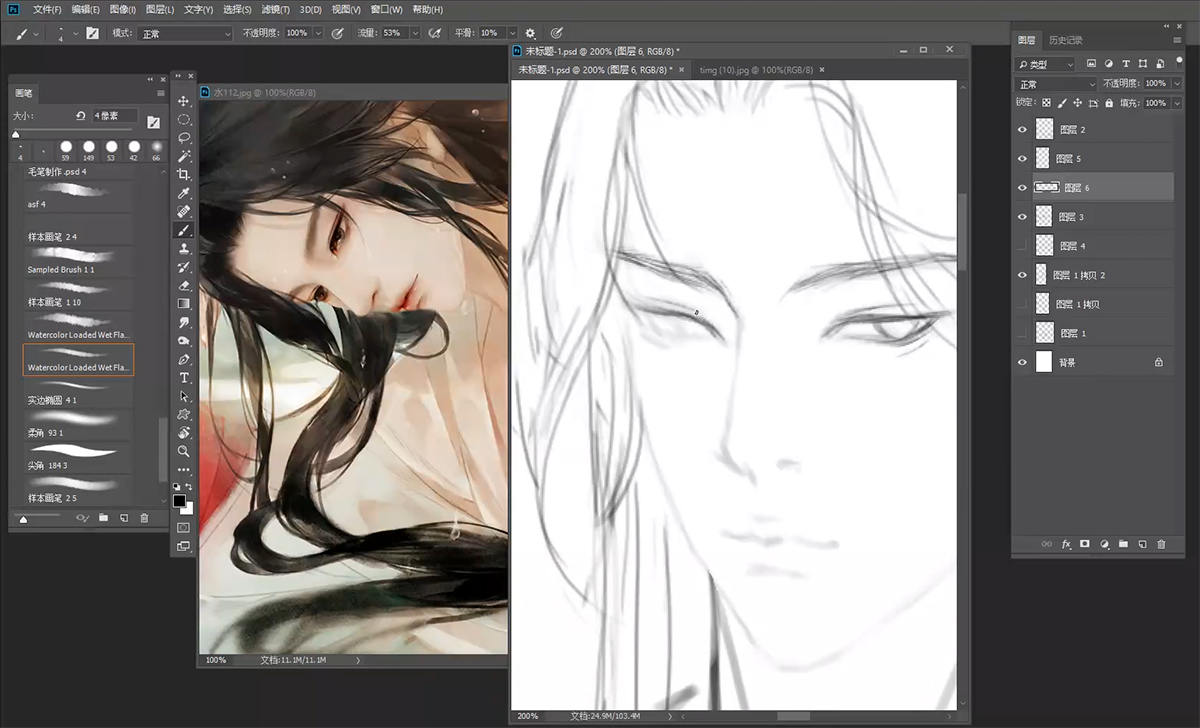Open the 滤镜(T) menu

(273, 9)
